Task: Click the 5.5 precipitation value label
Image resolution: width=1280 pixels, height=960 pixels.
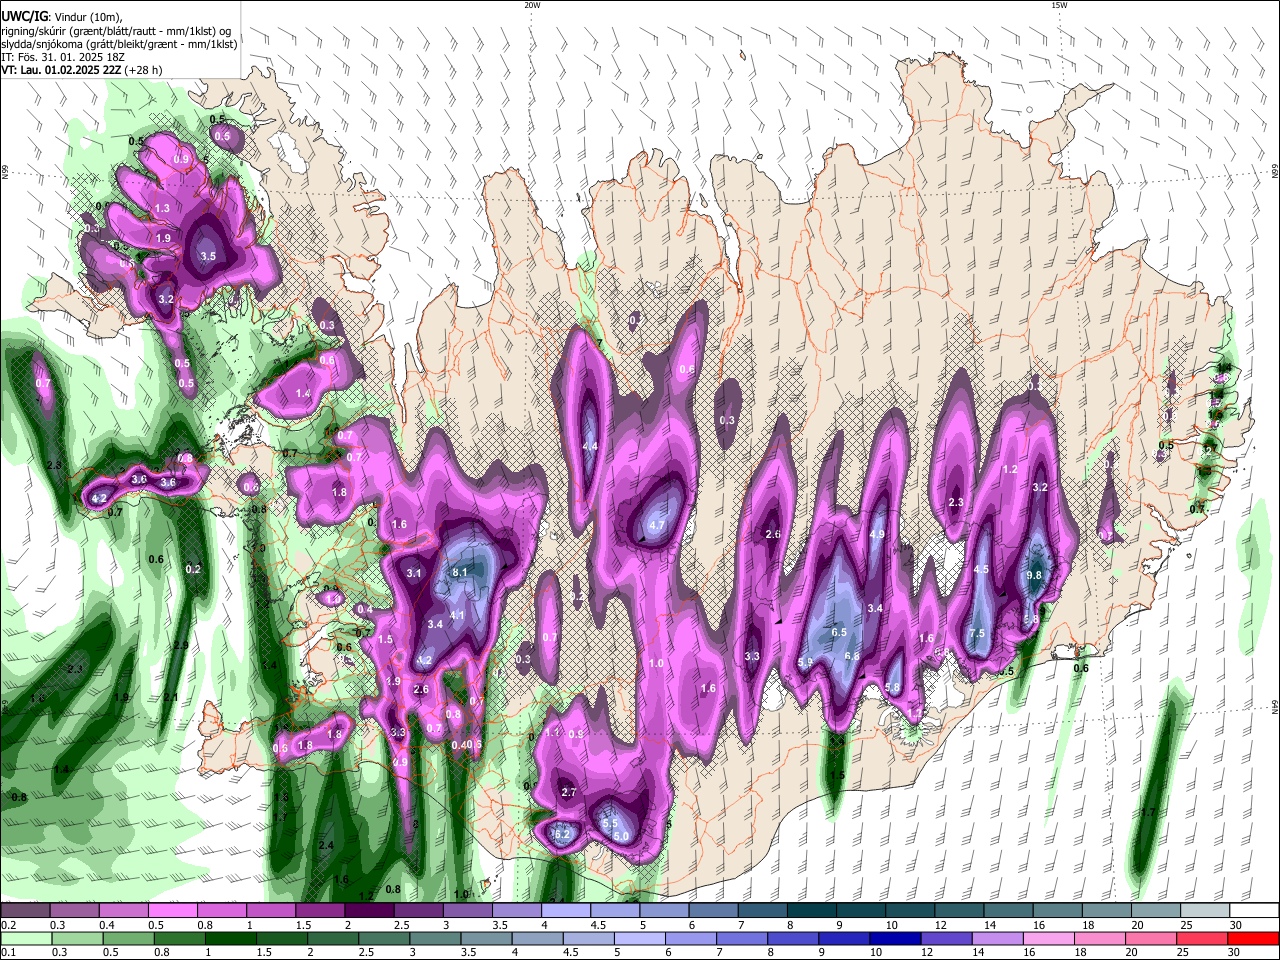Action: click(x=610, y=823)
